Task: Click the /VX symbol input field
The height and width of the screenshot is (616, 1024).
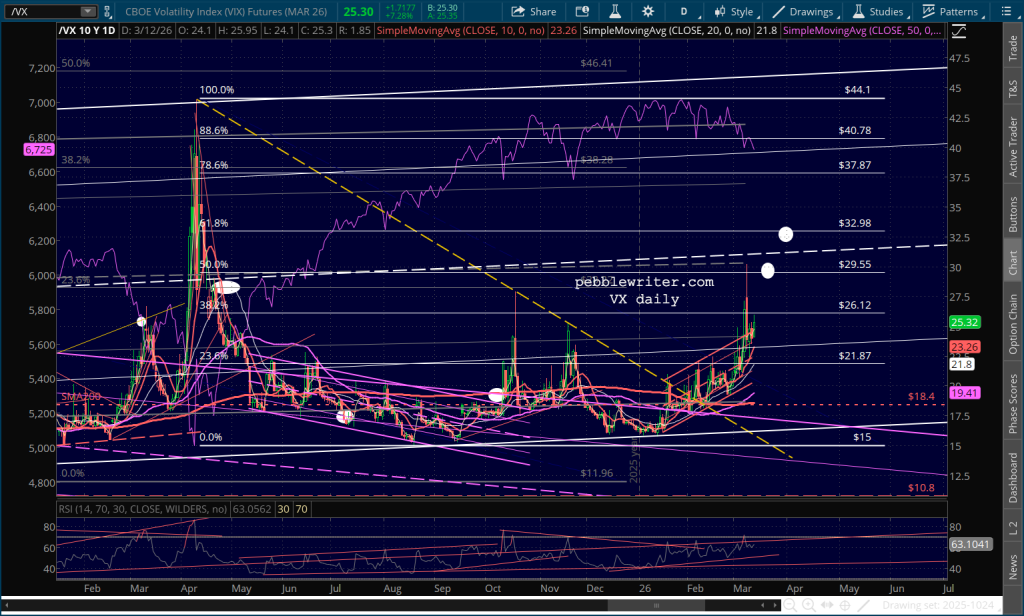Action: [40, 12]
